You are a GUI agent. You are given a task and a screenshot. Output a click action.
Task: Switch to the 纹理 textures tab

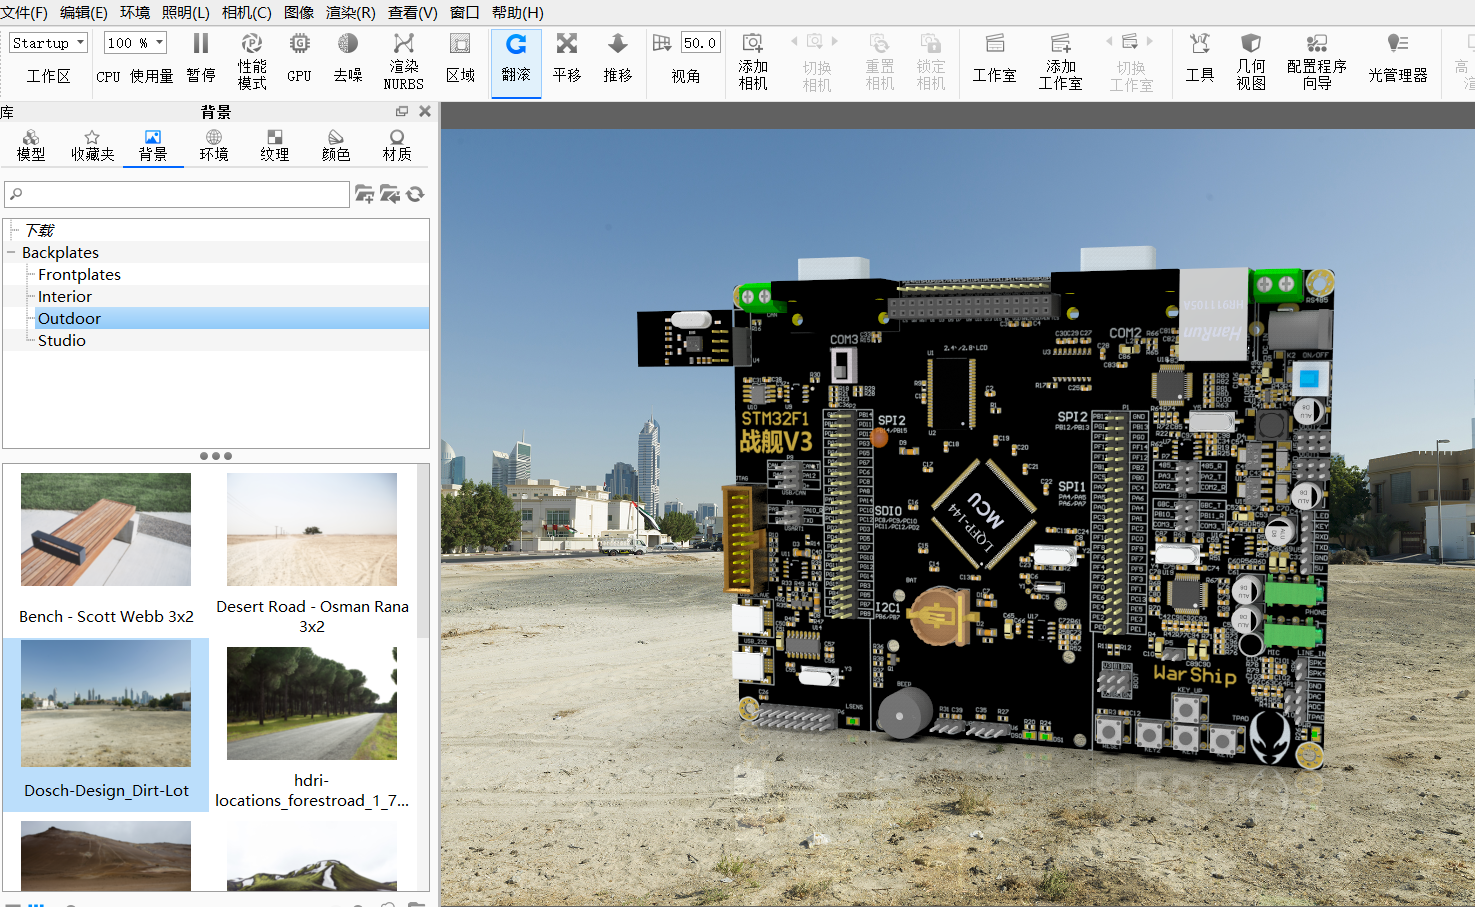[x=275, y=145]
